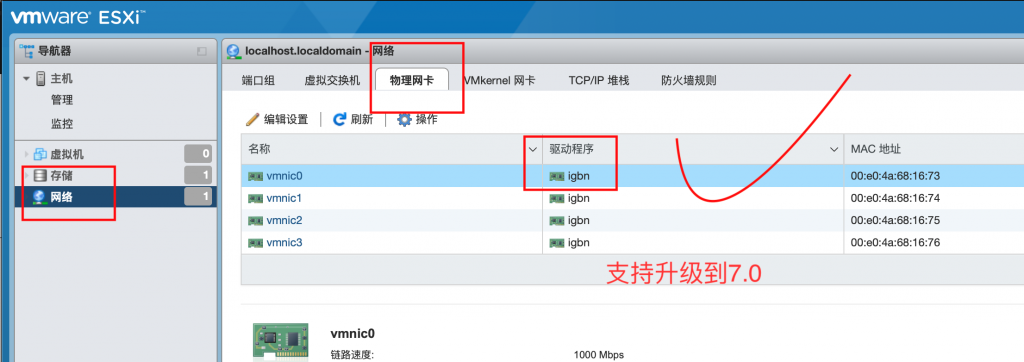Open Monitor under Host

tap(61, 123)
